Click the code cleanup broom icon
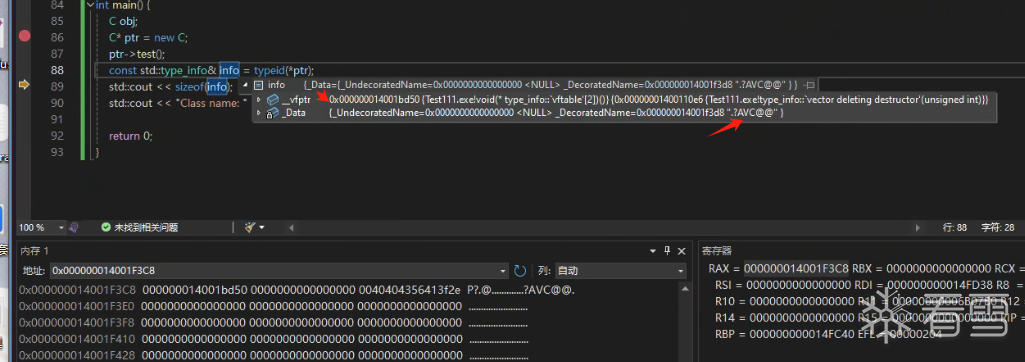1025x362 pixels. [x=250, y=227]
